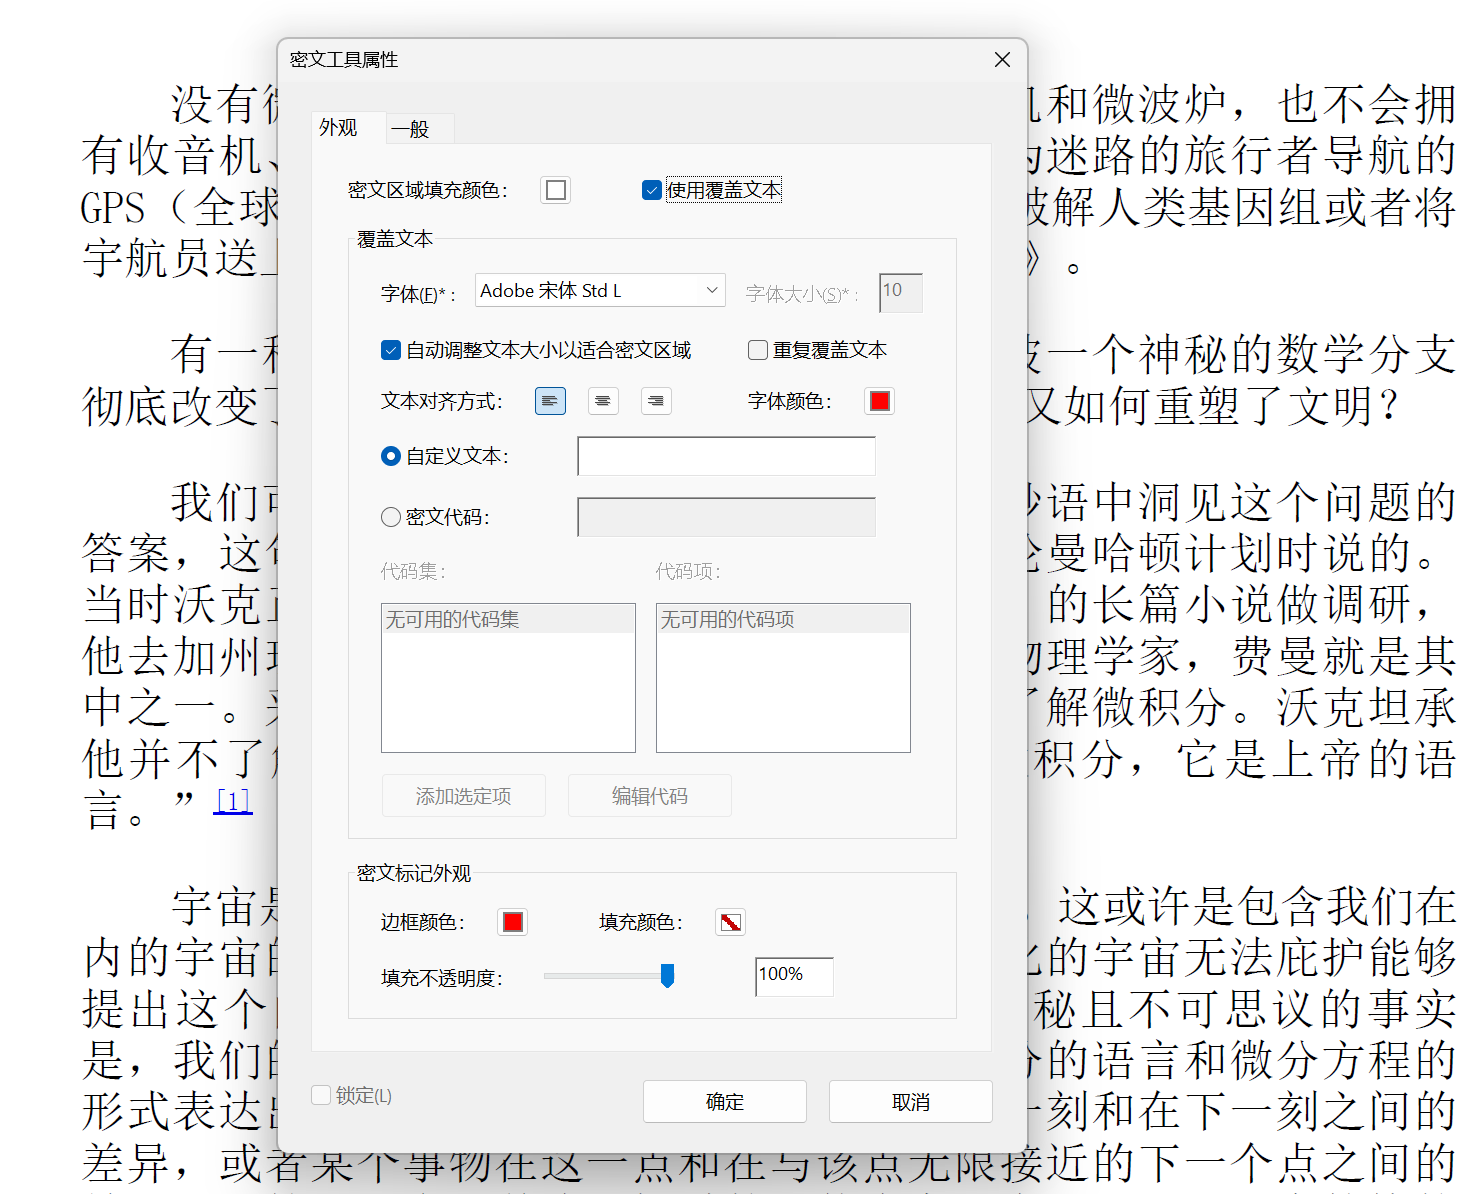1479x1194 pixels.
Task: Disable the 使用覆盖文本 checkbox
Action: click(652, 189)
